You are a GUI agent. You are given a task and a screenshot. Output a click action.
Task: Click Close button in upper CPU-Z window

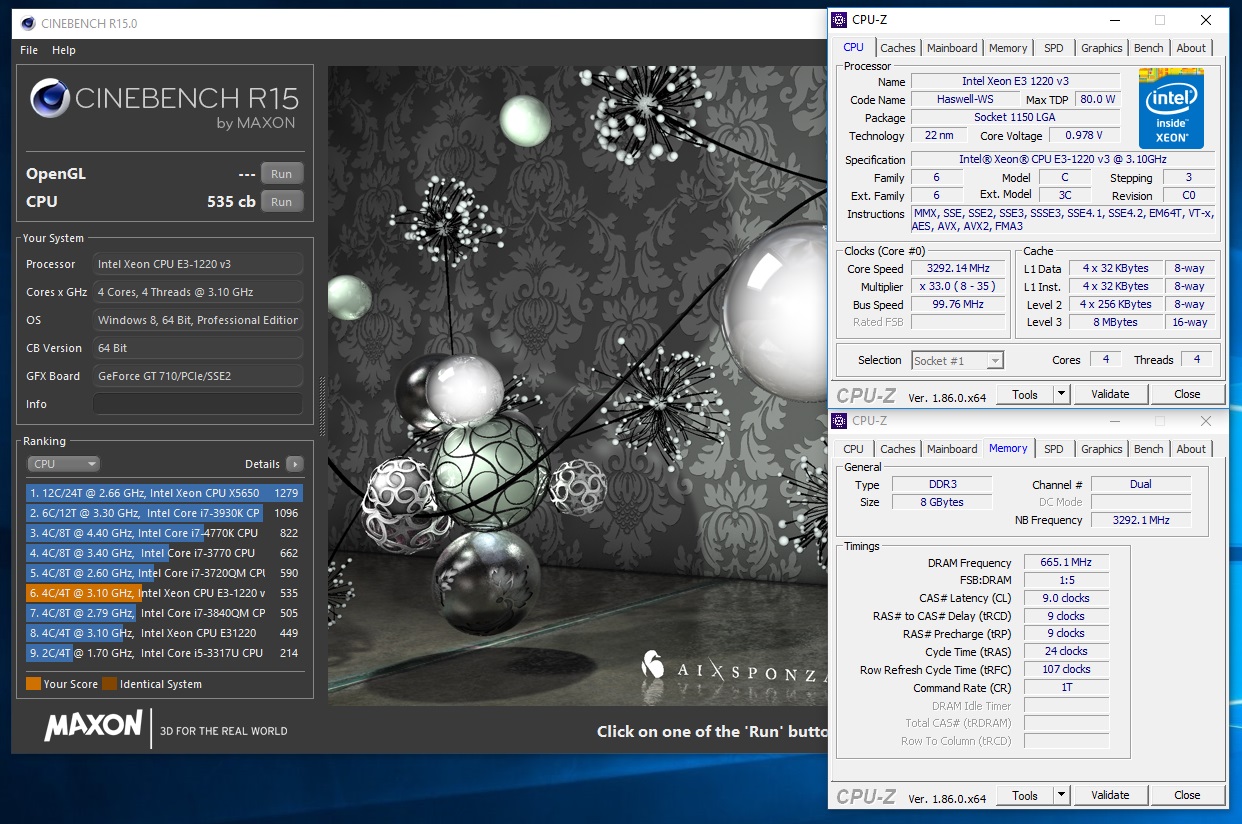point(1187,394)
